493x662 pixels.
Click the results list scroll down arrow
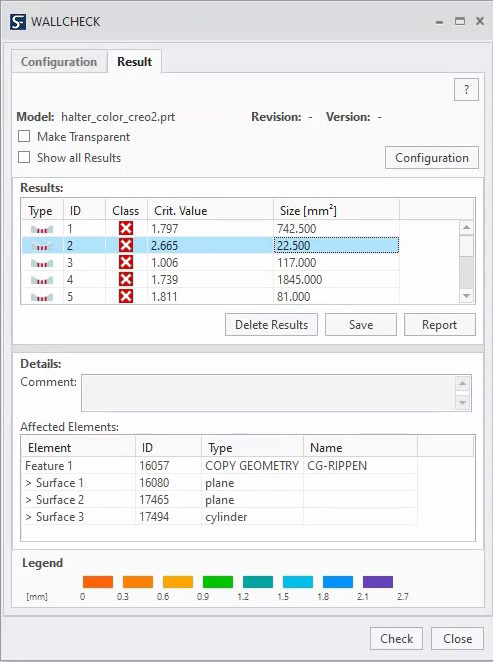(x=466, y=296)
